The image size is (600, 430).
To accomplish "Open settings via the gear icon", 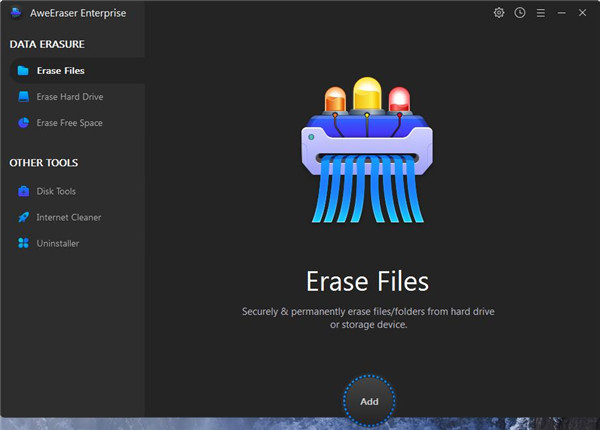I will pyautogui.click(x=499, y=13).
